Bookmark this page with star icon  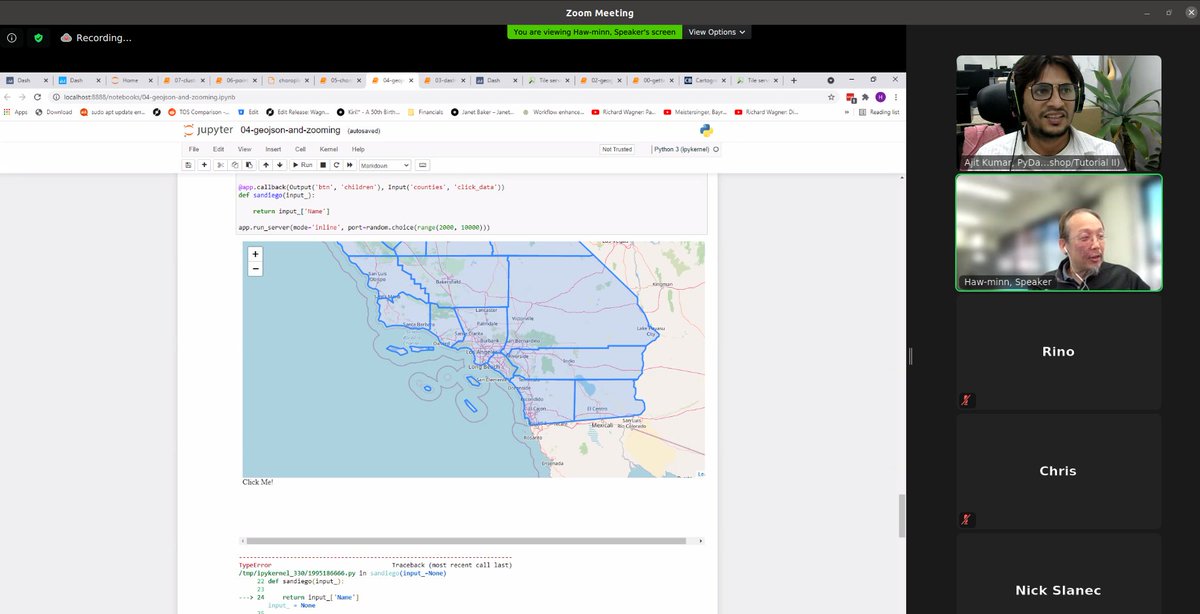click(x=831, y=97)
